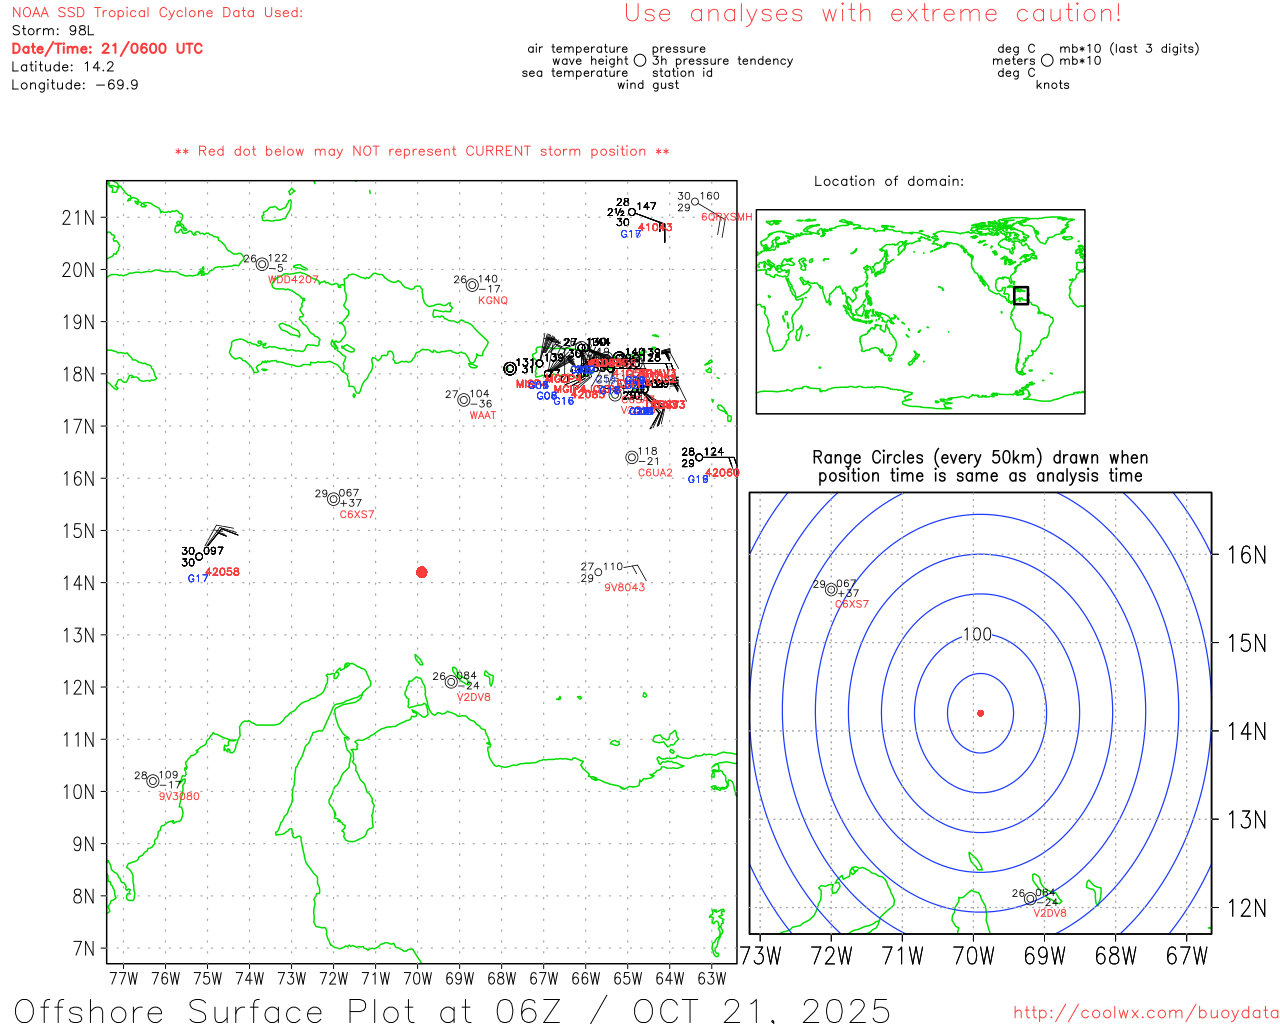Click the 6ORXSMH station id label
The height and width of the screenshot is (1024, 1280).
tap(726, 217)
